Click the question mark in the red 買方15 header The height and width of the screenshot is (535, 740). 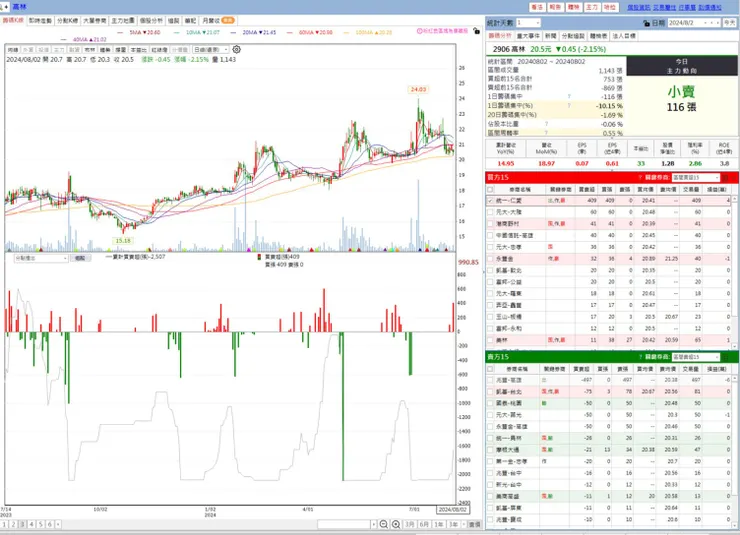(x=640, y=177)
